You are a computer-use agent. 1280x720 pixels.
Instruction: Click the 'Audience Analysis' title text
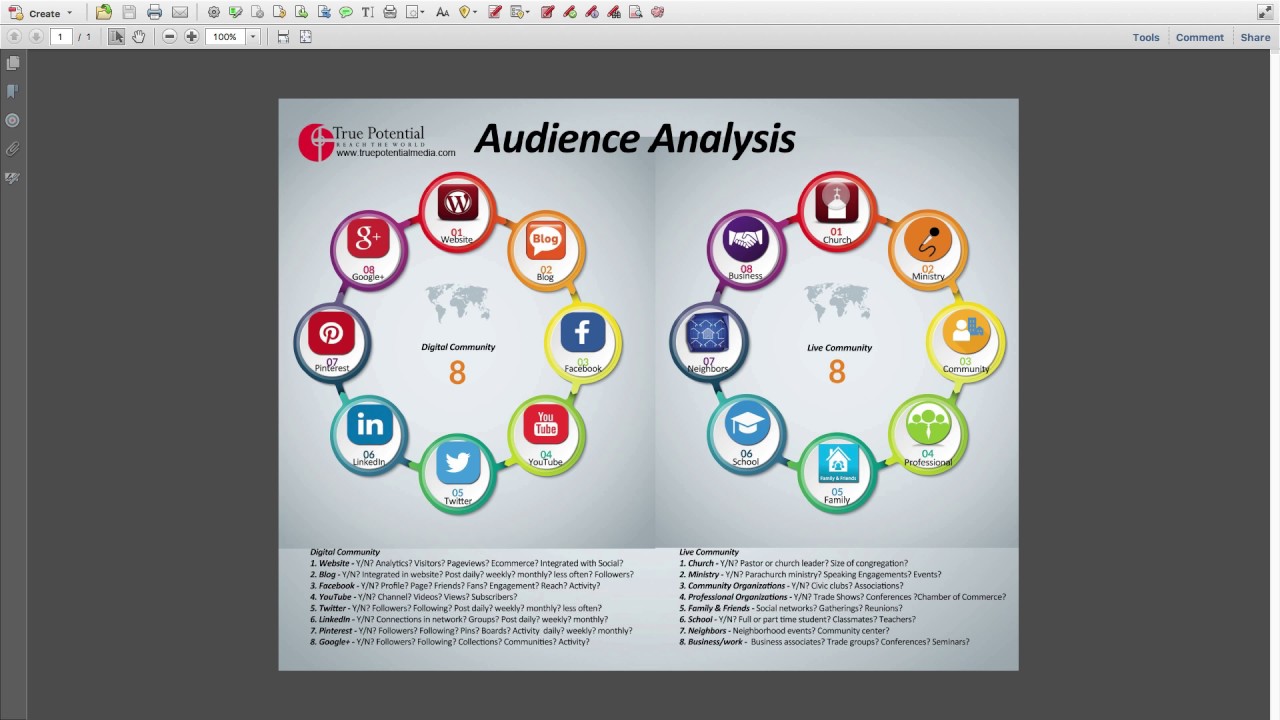(x=635, y=138)
